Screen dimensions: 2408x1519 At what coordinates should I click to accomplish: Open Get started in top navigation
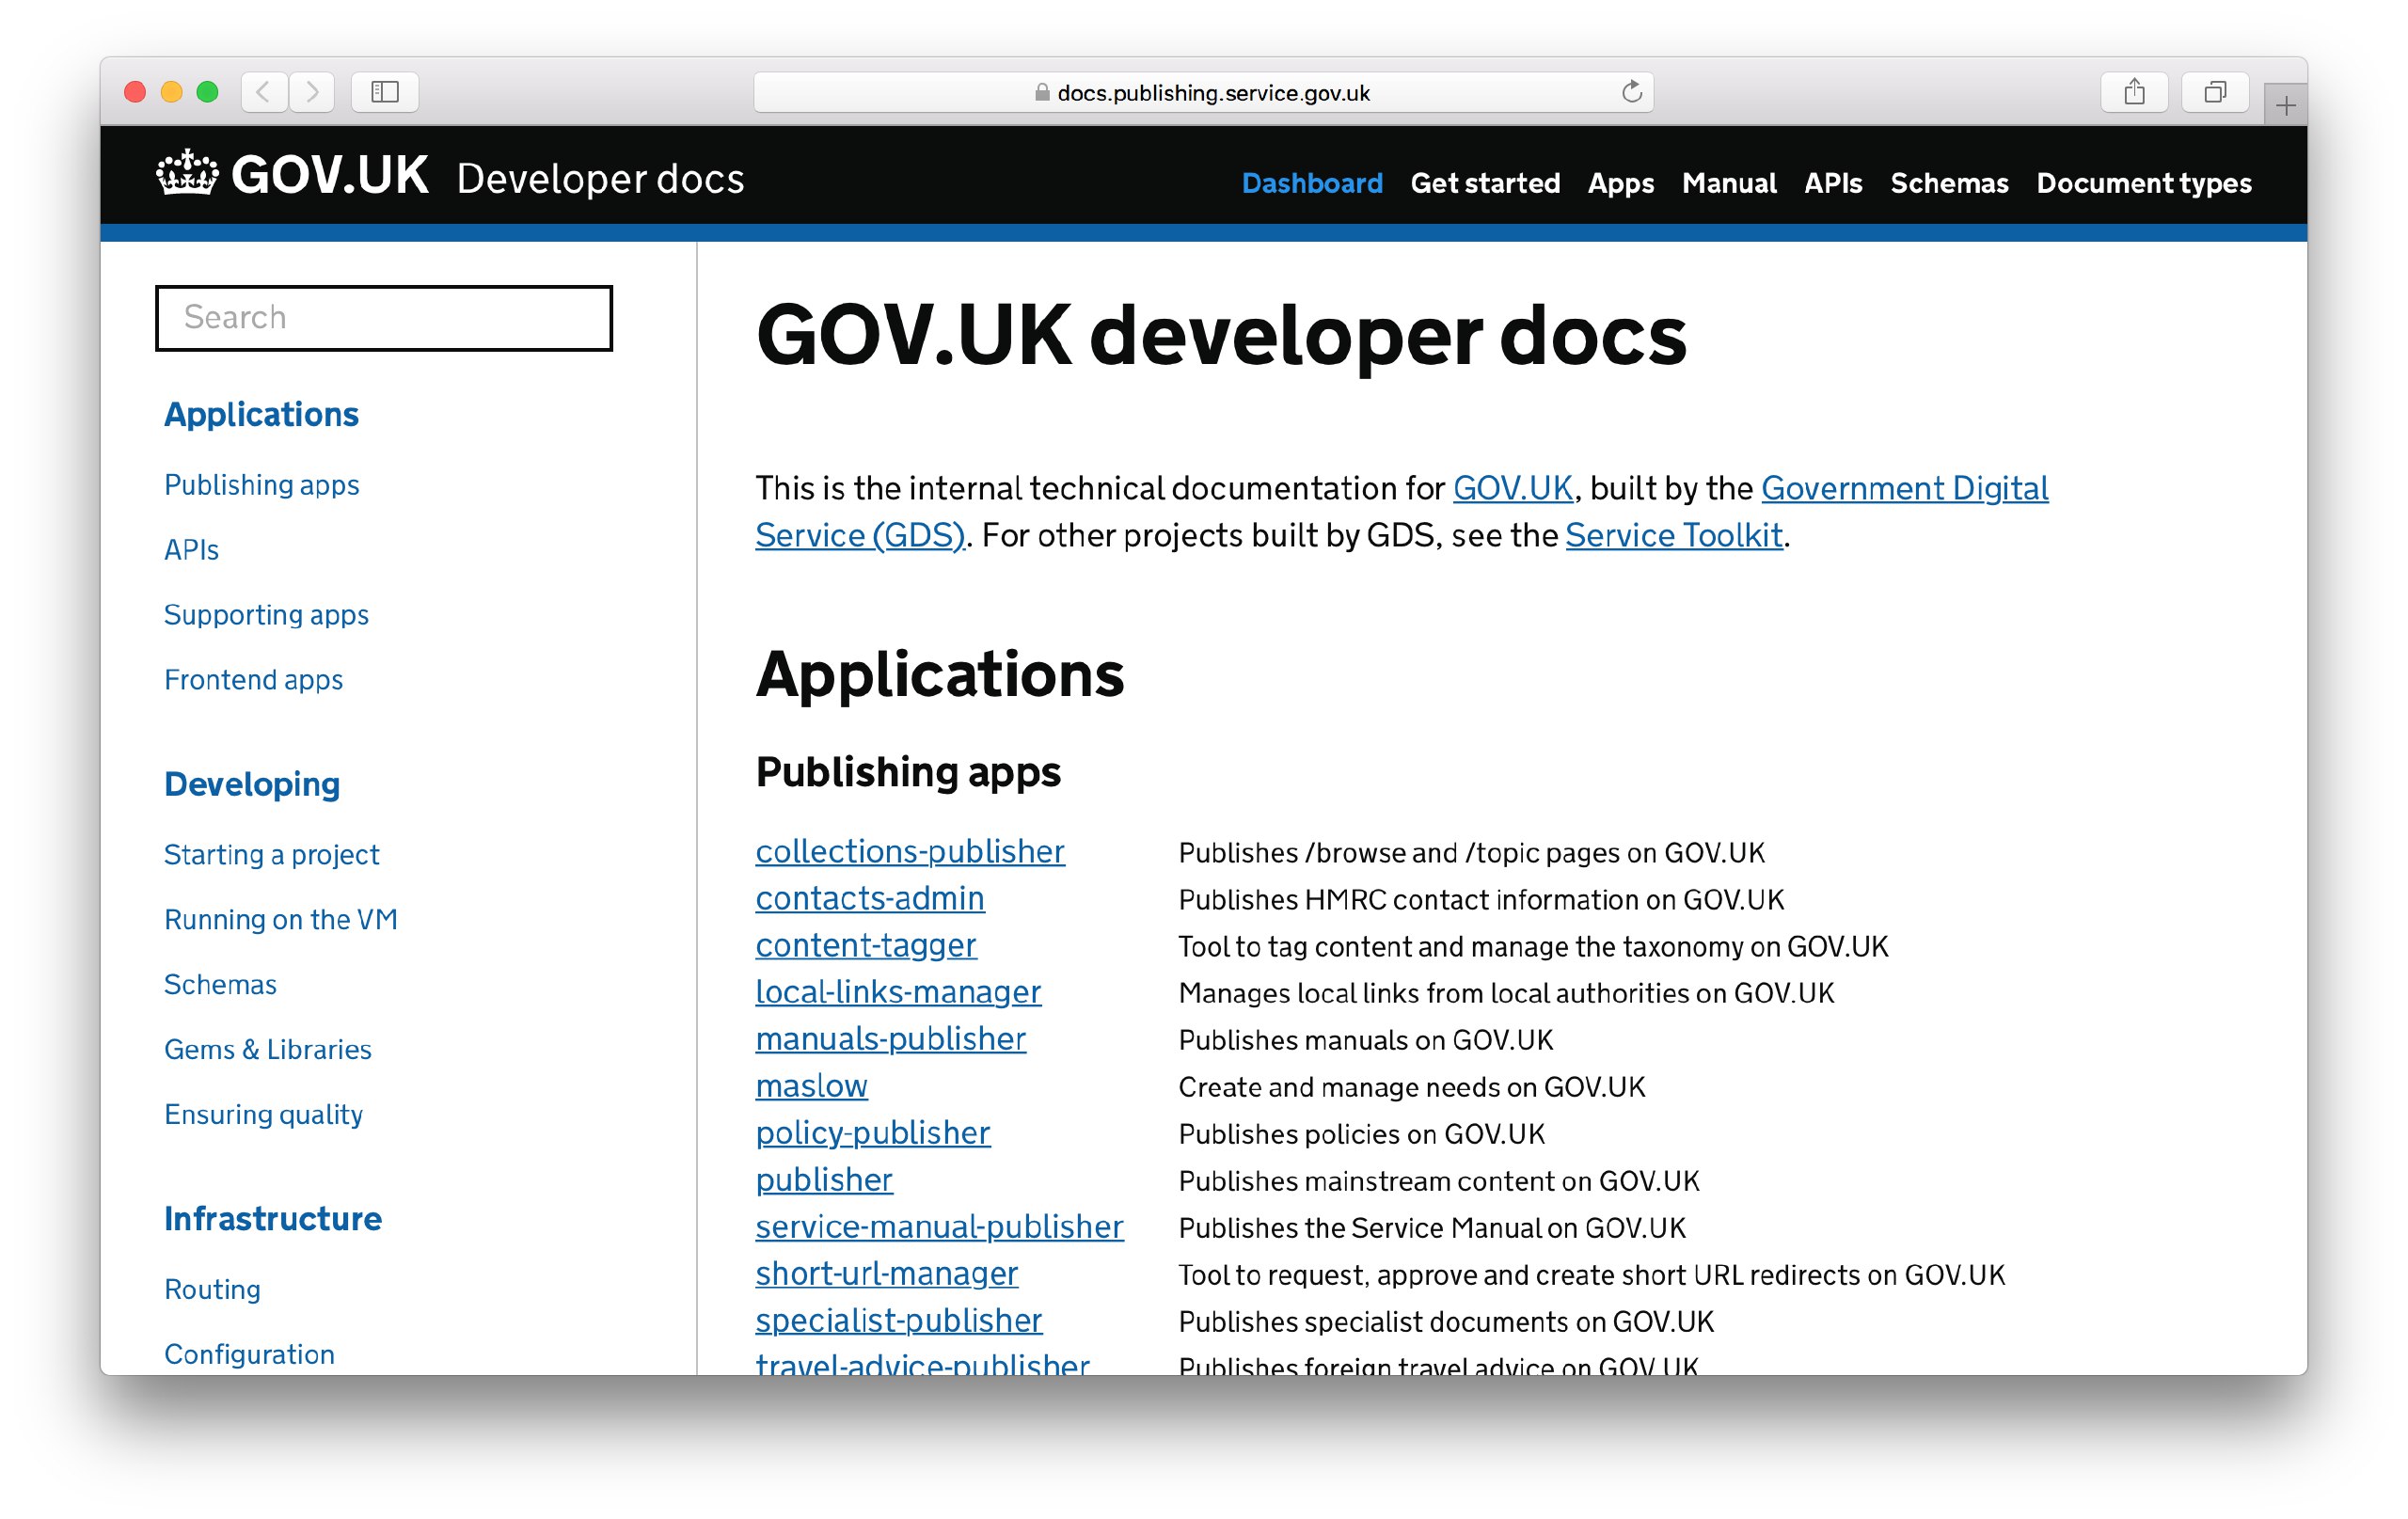1485,183
